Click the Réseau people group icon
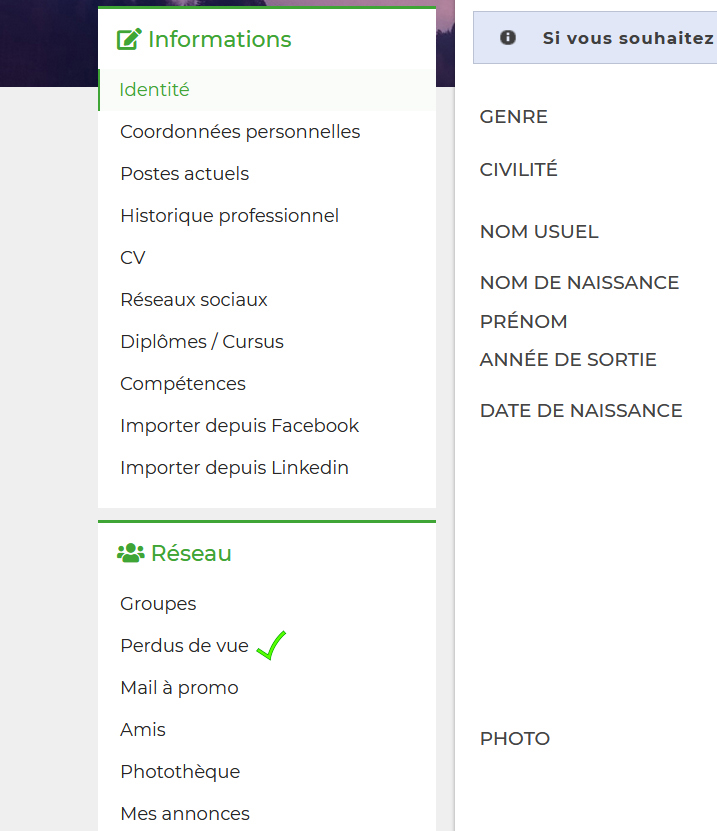The width and height of the screenshot is (717, 831). coord(130,553)
